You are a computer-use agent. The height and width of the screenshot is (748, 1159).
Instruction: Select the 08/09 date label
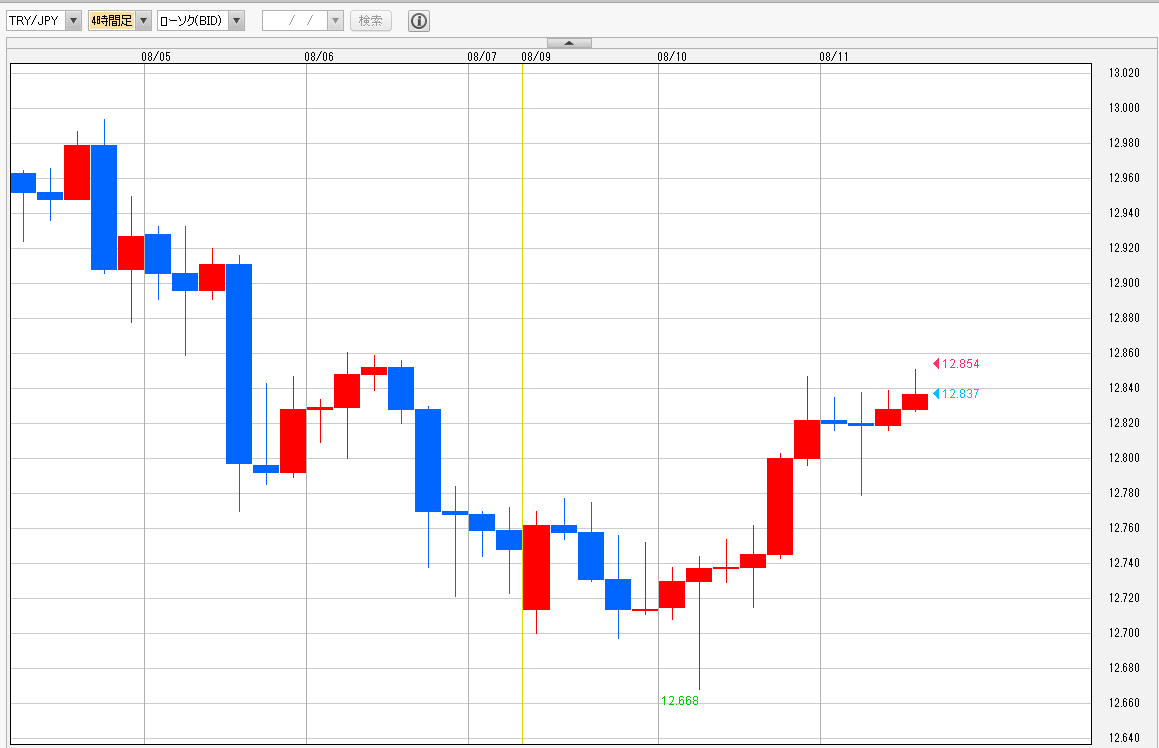pyautogui.click(x=536, y=57)
